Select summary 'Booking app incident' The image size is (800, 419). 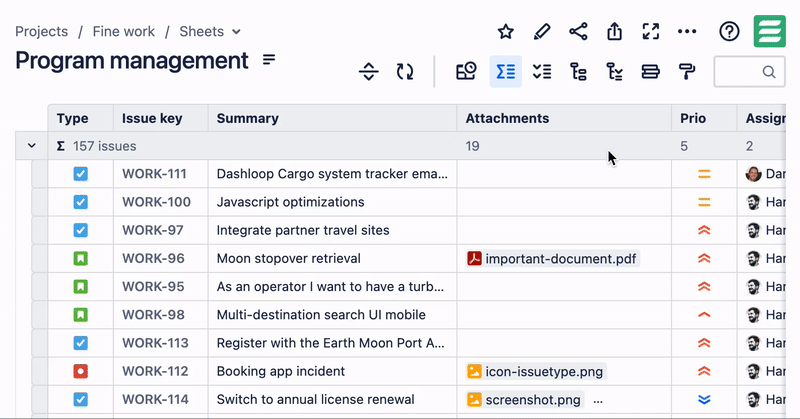281,371
